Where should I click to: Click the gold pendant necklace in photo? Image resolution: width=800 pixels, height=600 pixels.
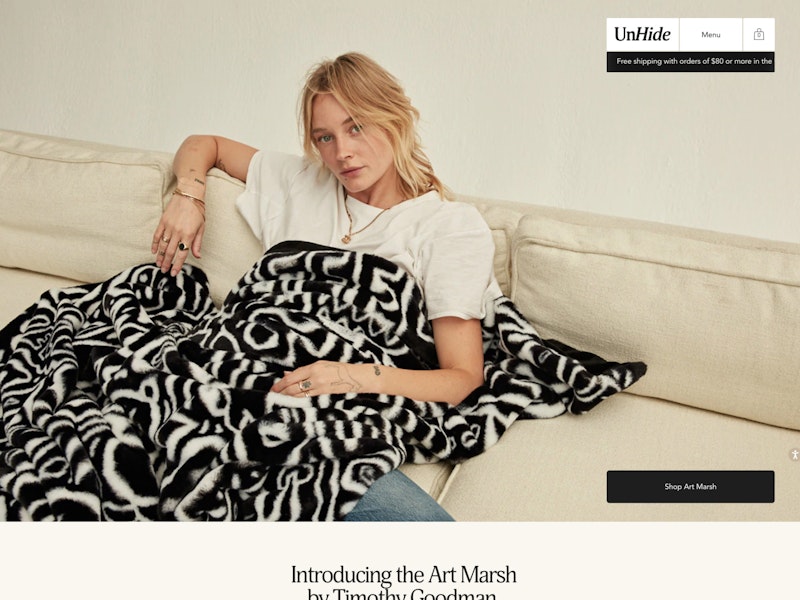(347, 238)
